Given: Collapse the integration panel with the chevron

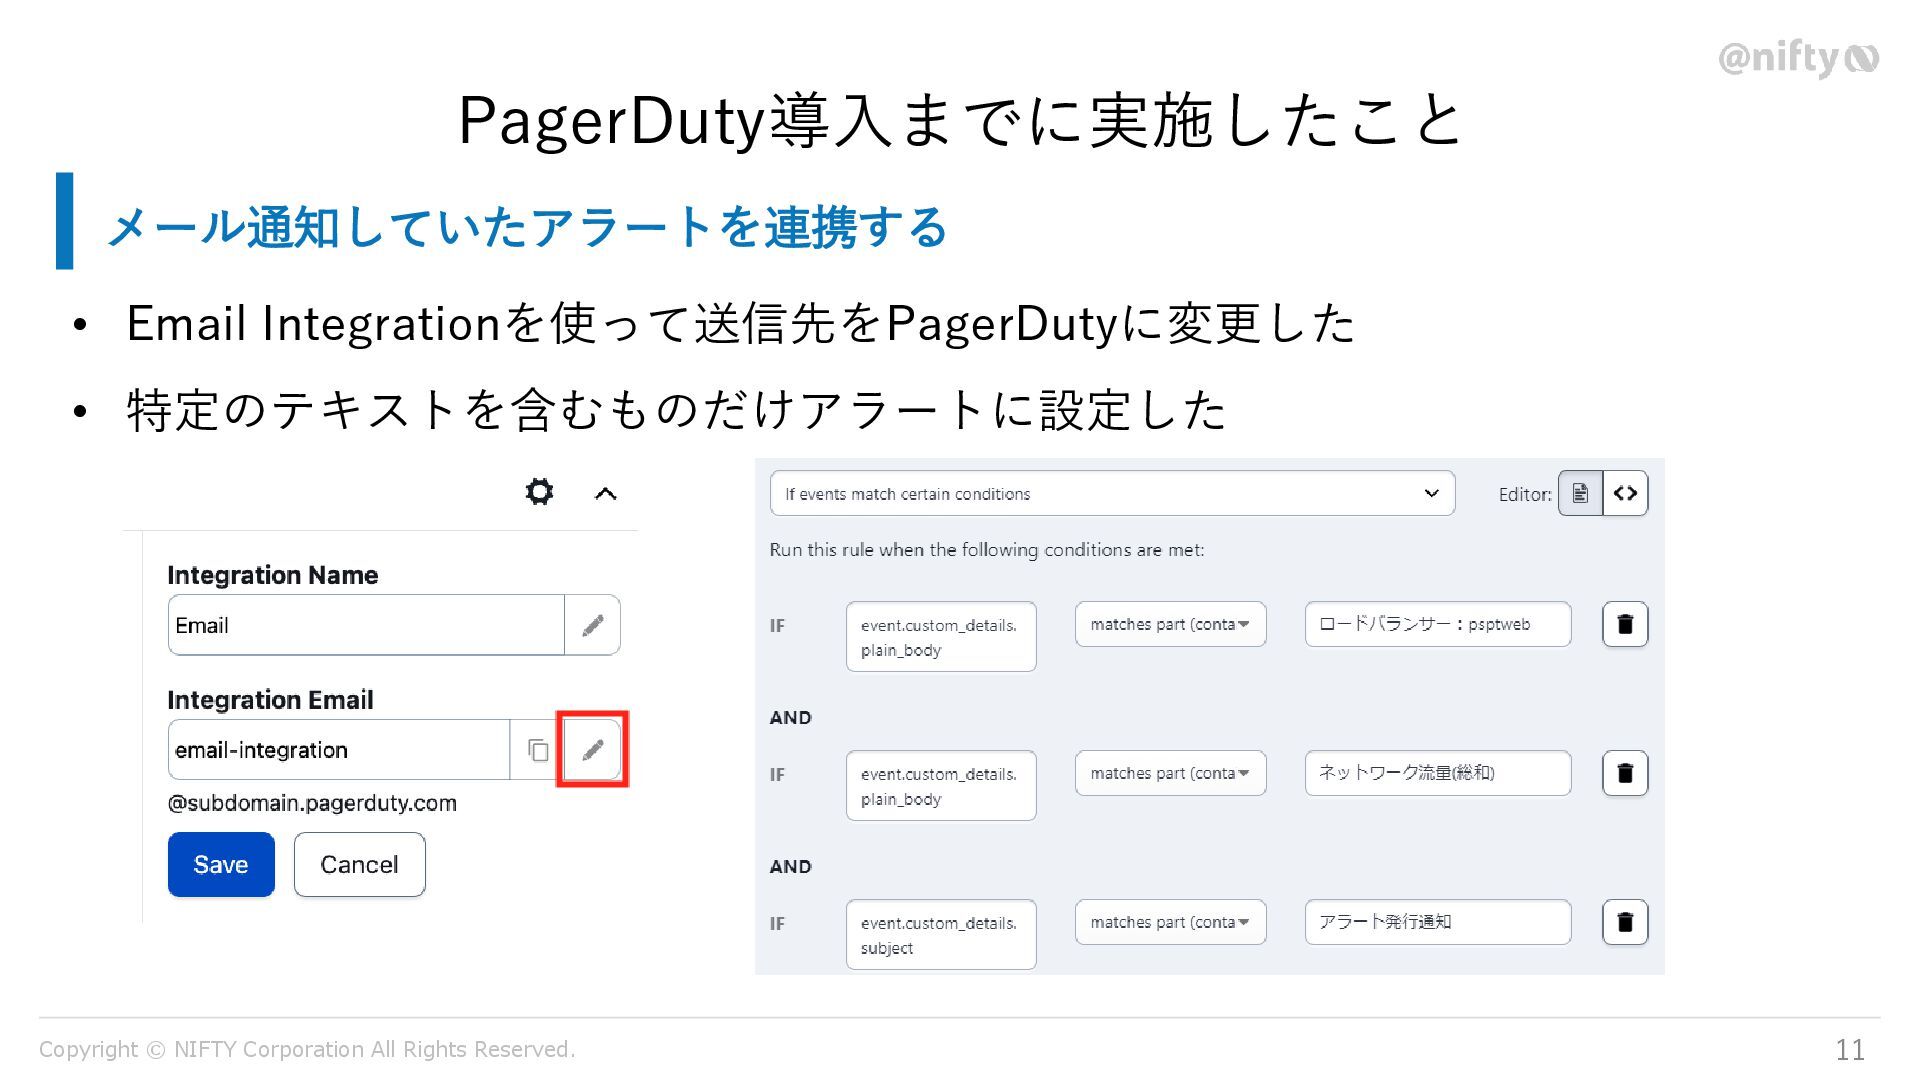Looking at the screenshot, I should tap(605, 493).
